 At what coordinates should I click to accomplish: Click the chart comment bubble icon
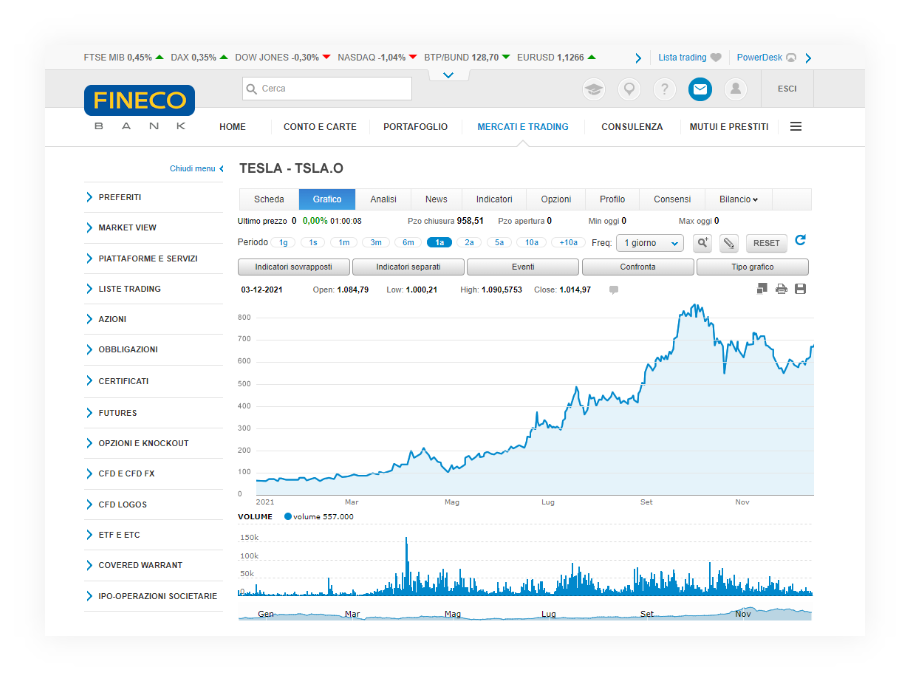point(613,290)
